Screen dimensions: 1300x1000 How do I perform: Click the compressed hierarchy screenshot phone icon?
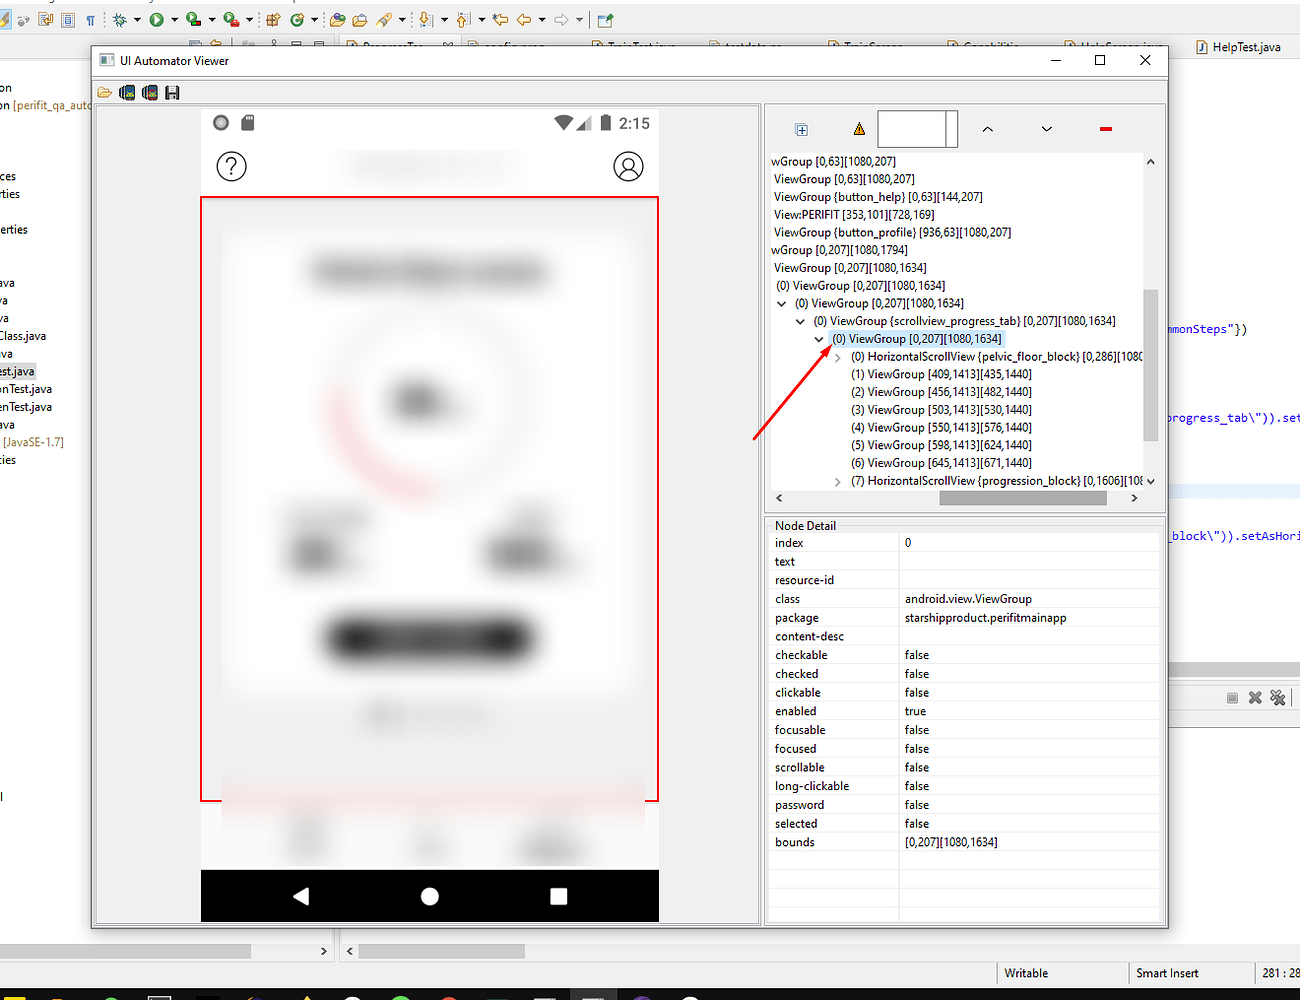tap(149, 93)
